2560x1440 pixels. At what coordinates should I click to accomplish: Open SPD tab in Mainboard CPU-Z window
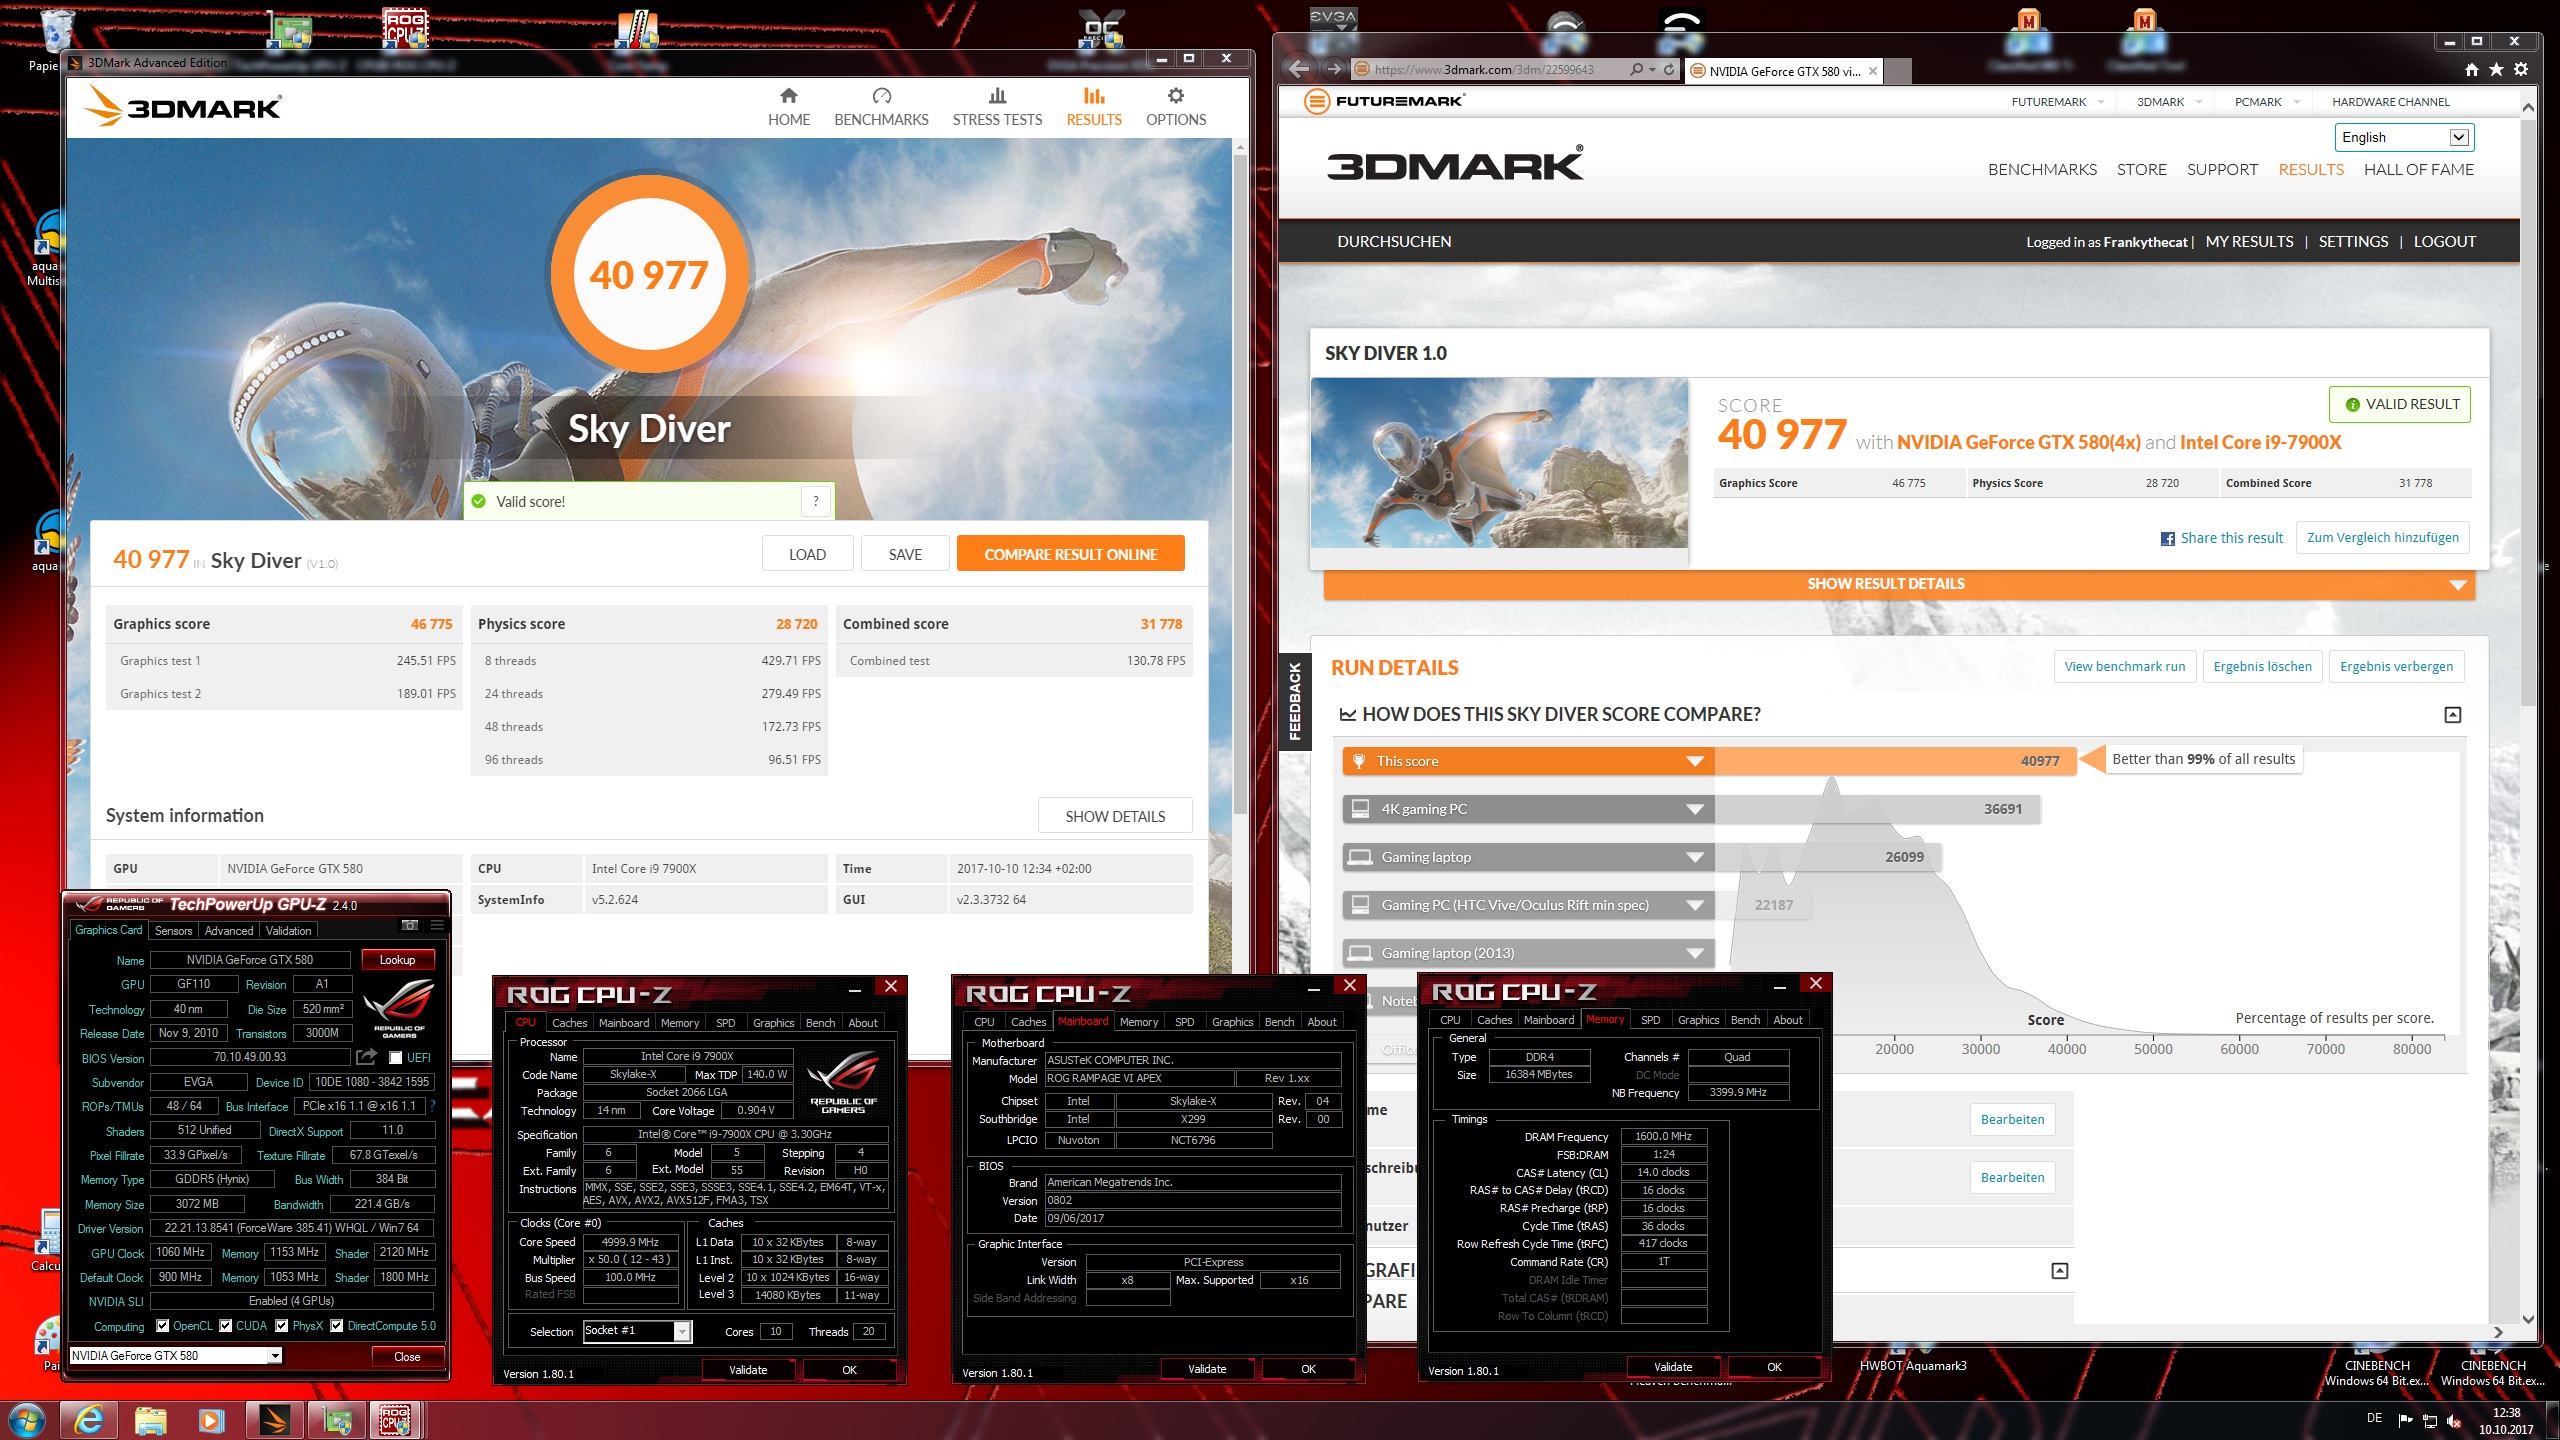point(1184,1022)
